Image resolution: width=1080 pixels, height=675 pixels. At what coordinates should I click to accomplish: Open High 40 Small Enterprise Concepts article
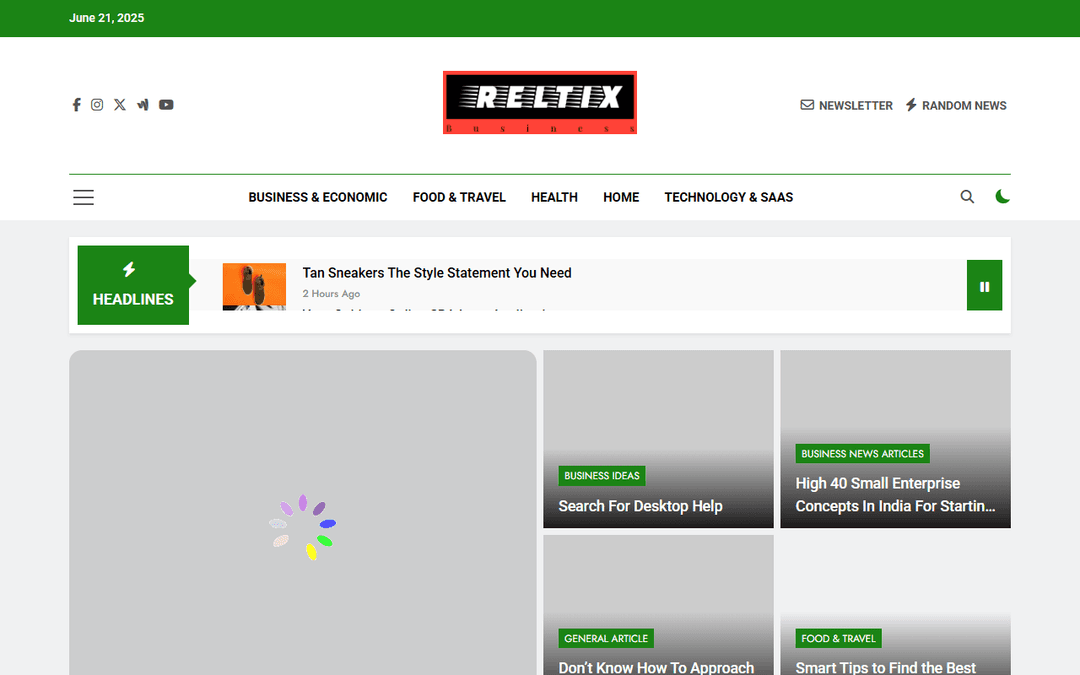pyautogui.click(x=895, y=495)
